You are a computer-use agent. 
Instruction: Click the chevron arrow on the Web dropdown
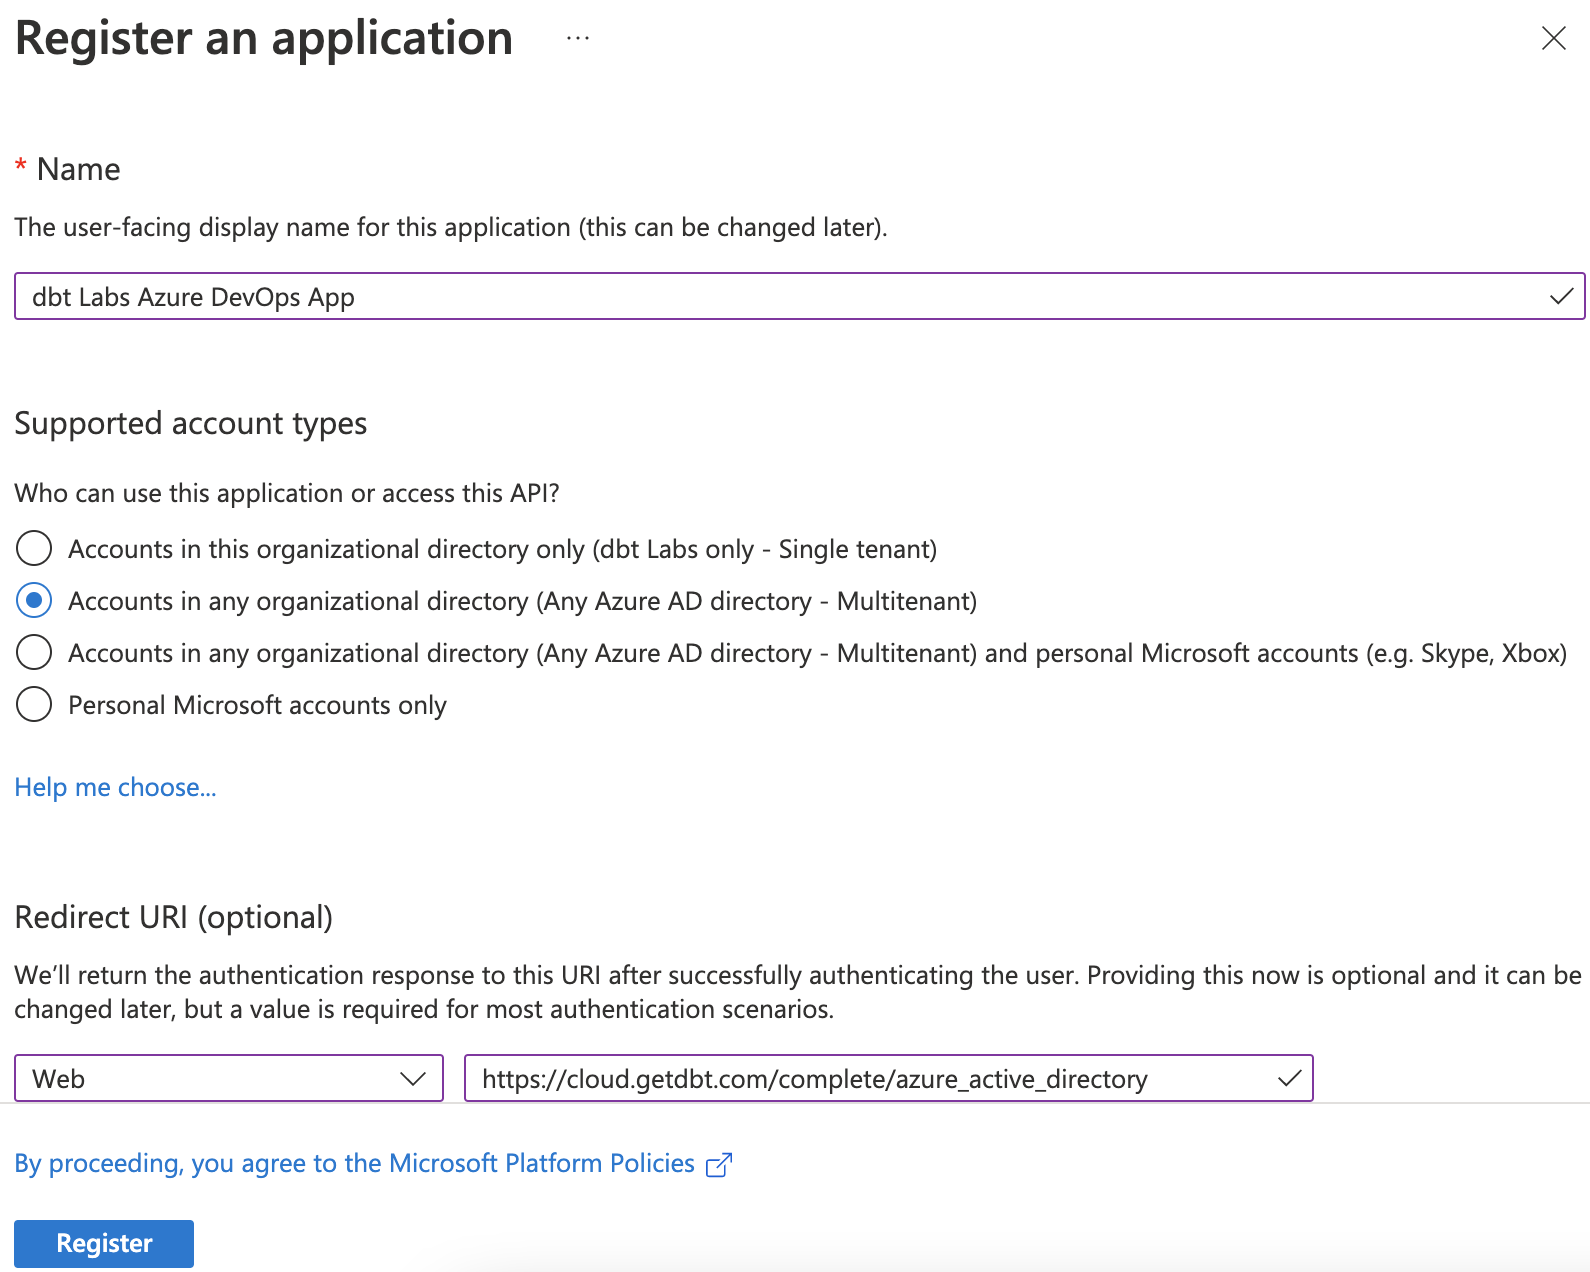pos(412,1079)
